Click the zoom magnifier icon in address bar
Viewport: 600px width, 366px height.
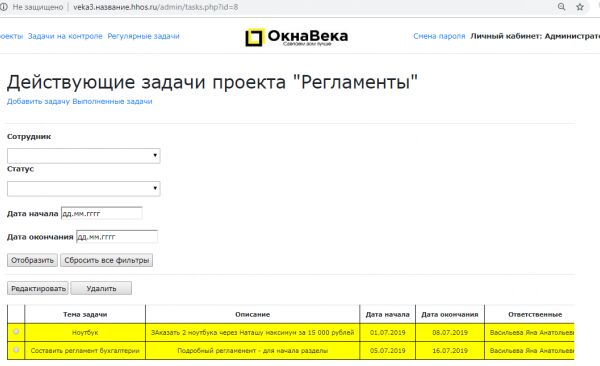[x=561, y=7]
